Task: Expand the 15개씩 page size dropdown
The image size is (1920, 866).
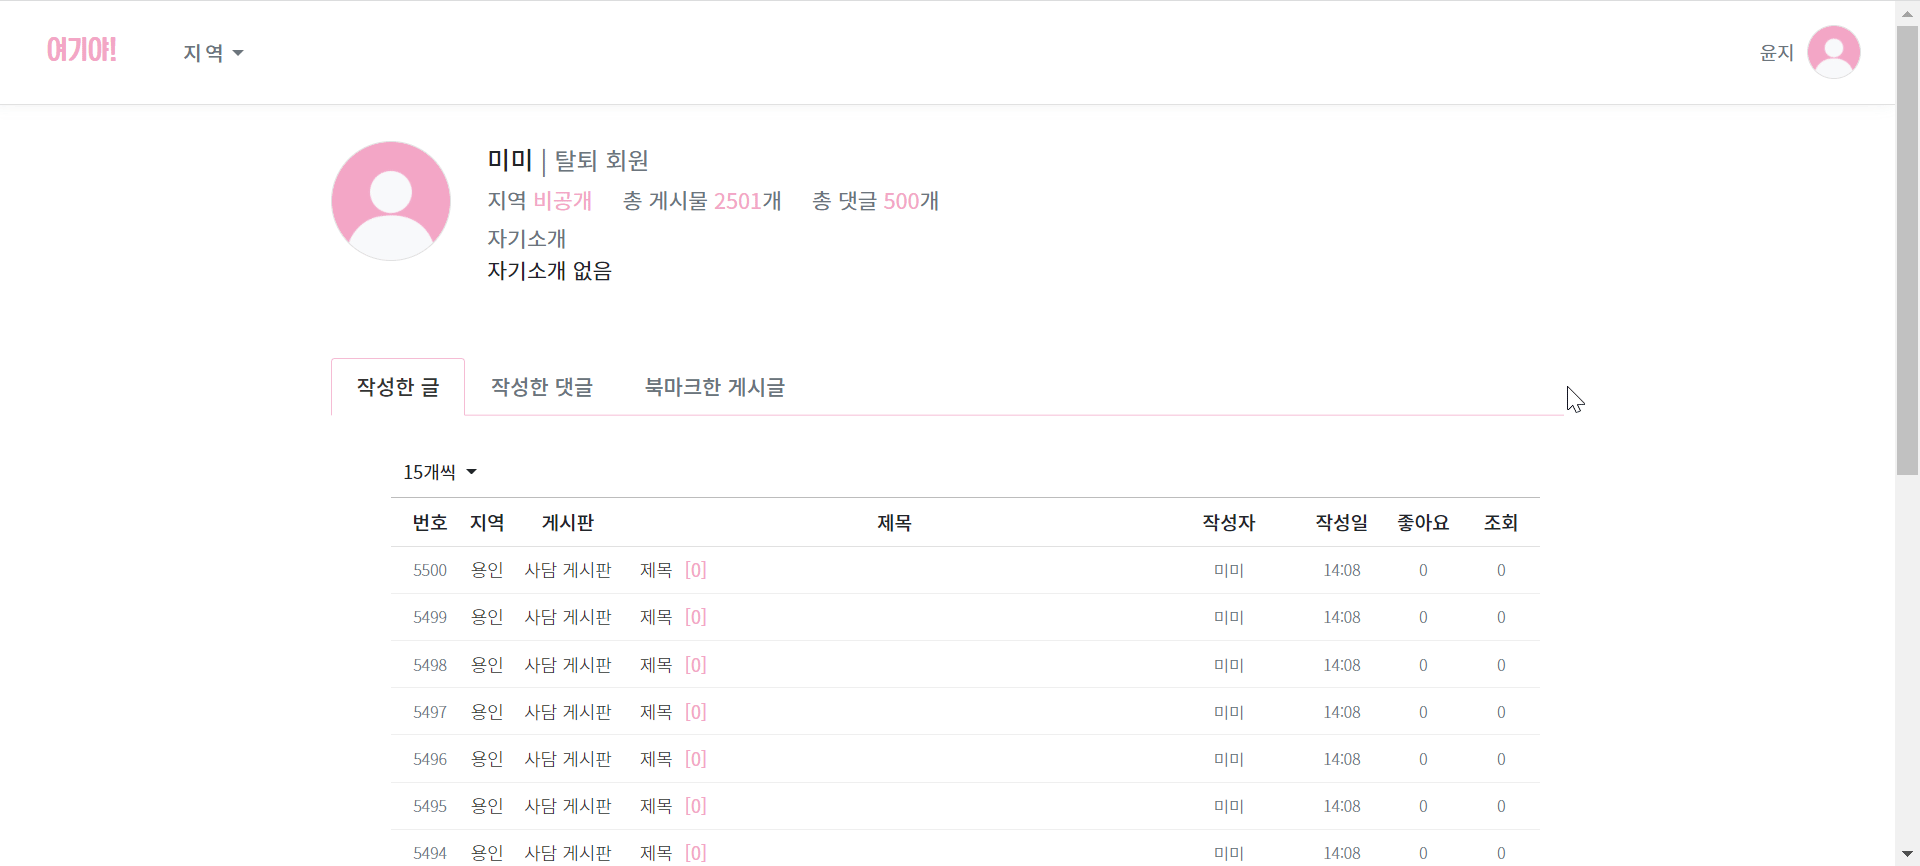Action: (440, 472)
